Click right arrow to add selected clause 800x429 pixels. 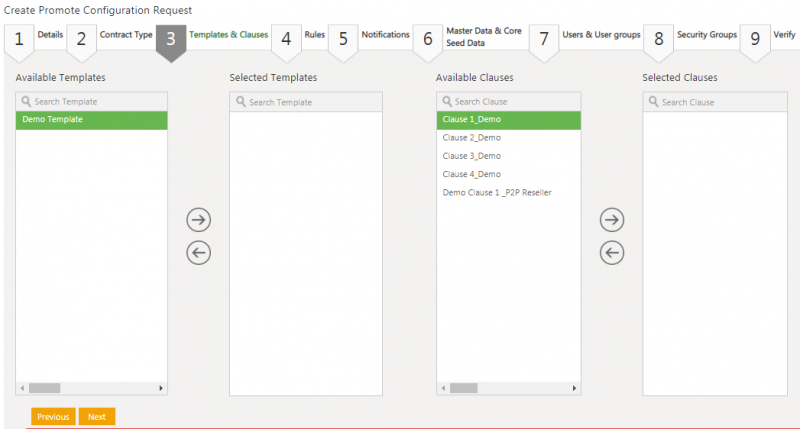[611, 220]
